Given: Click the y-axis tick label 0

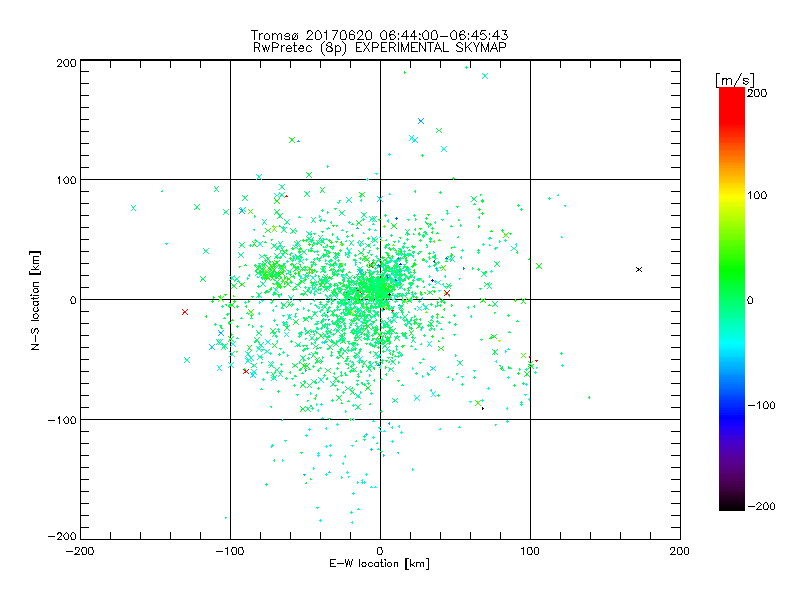Looking at the screenshot, I should [x=73, y=300].
